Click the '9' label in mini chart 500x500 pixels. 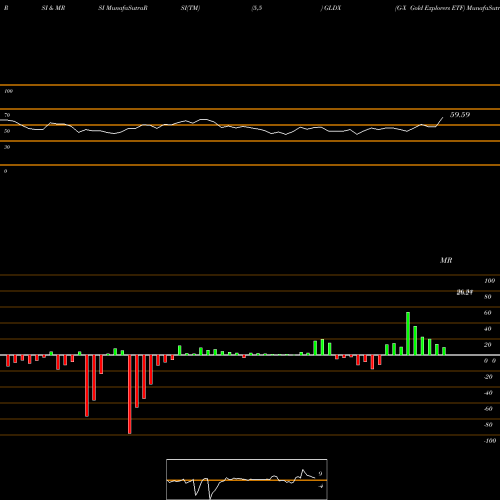click(x=320, y=474)
